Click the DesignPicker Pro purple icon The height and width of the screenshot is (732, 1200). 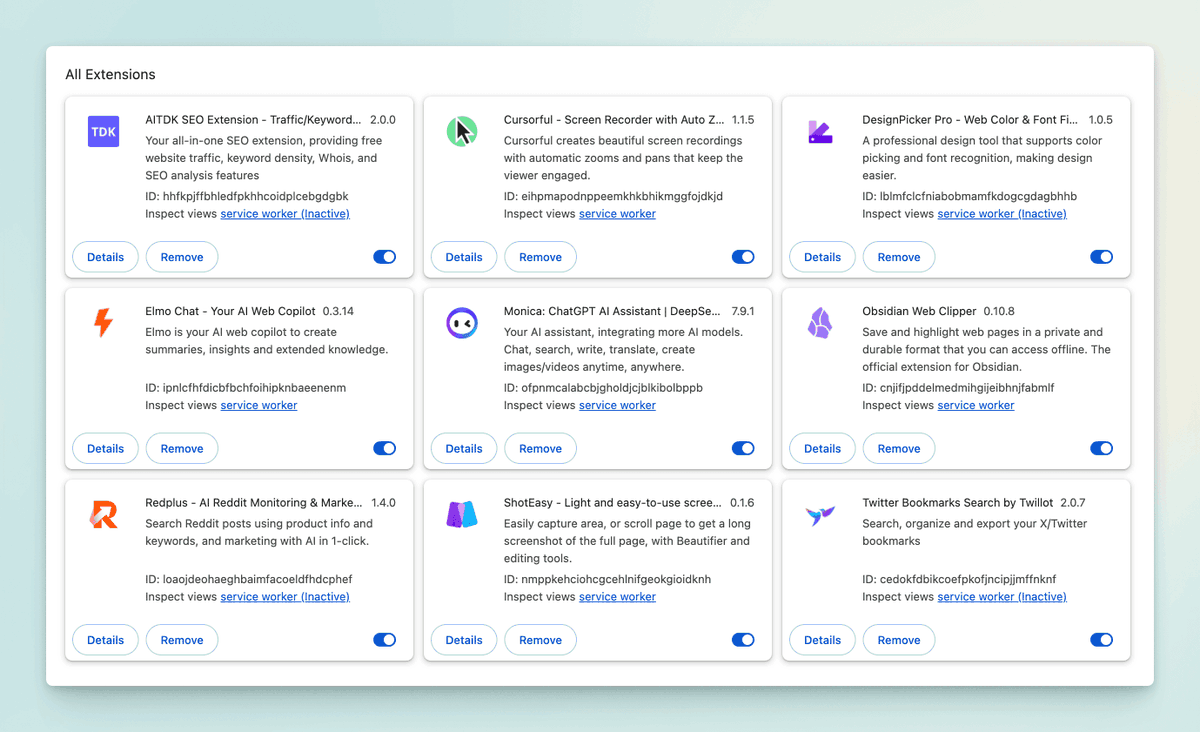820,132
